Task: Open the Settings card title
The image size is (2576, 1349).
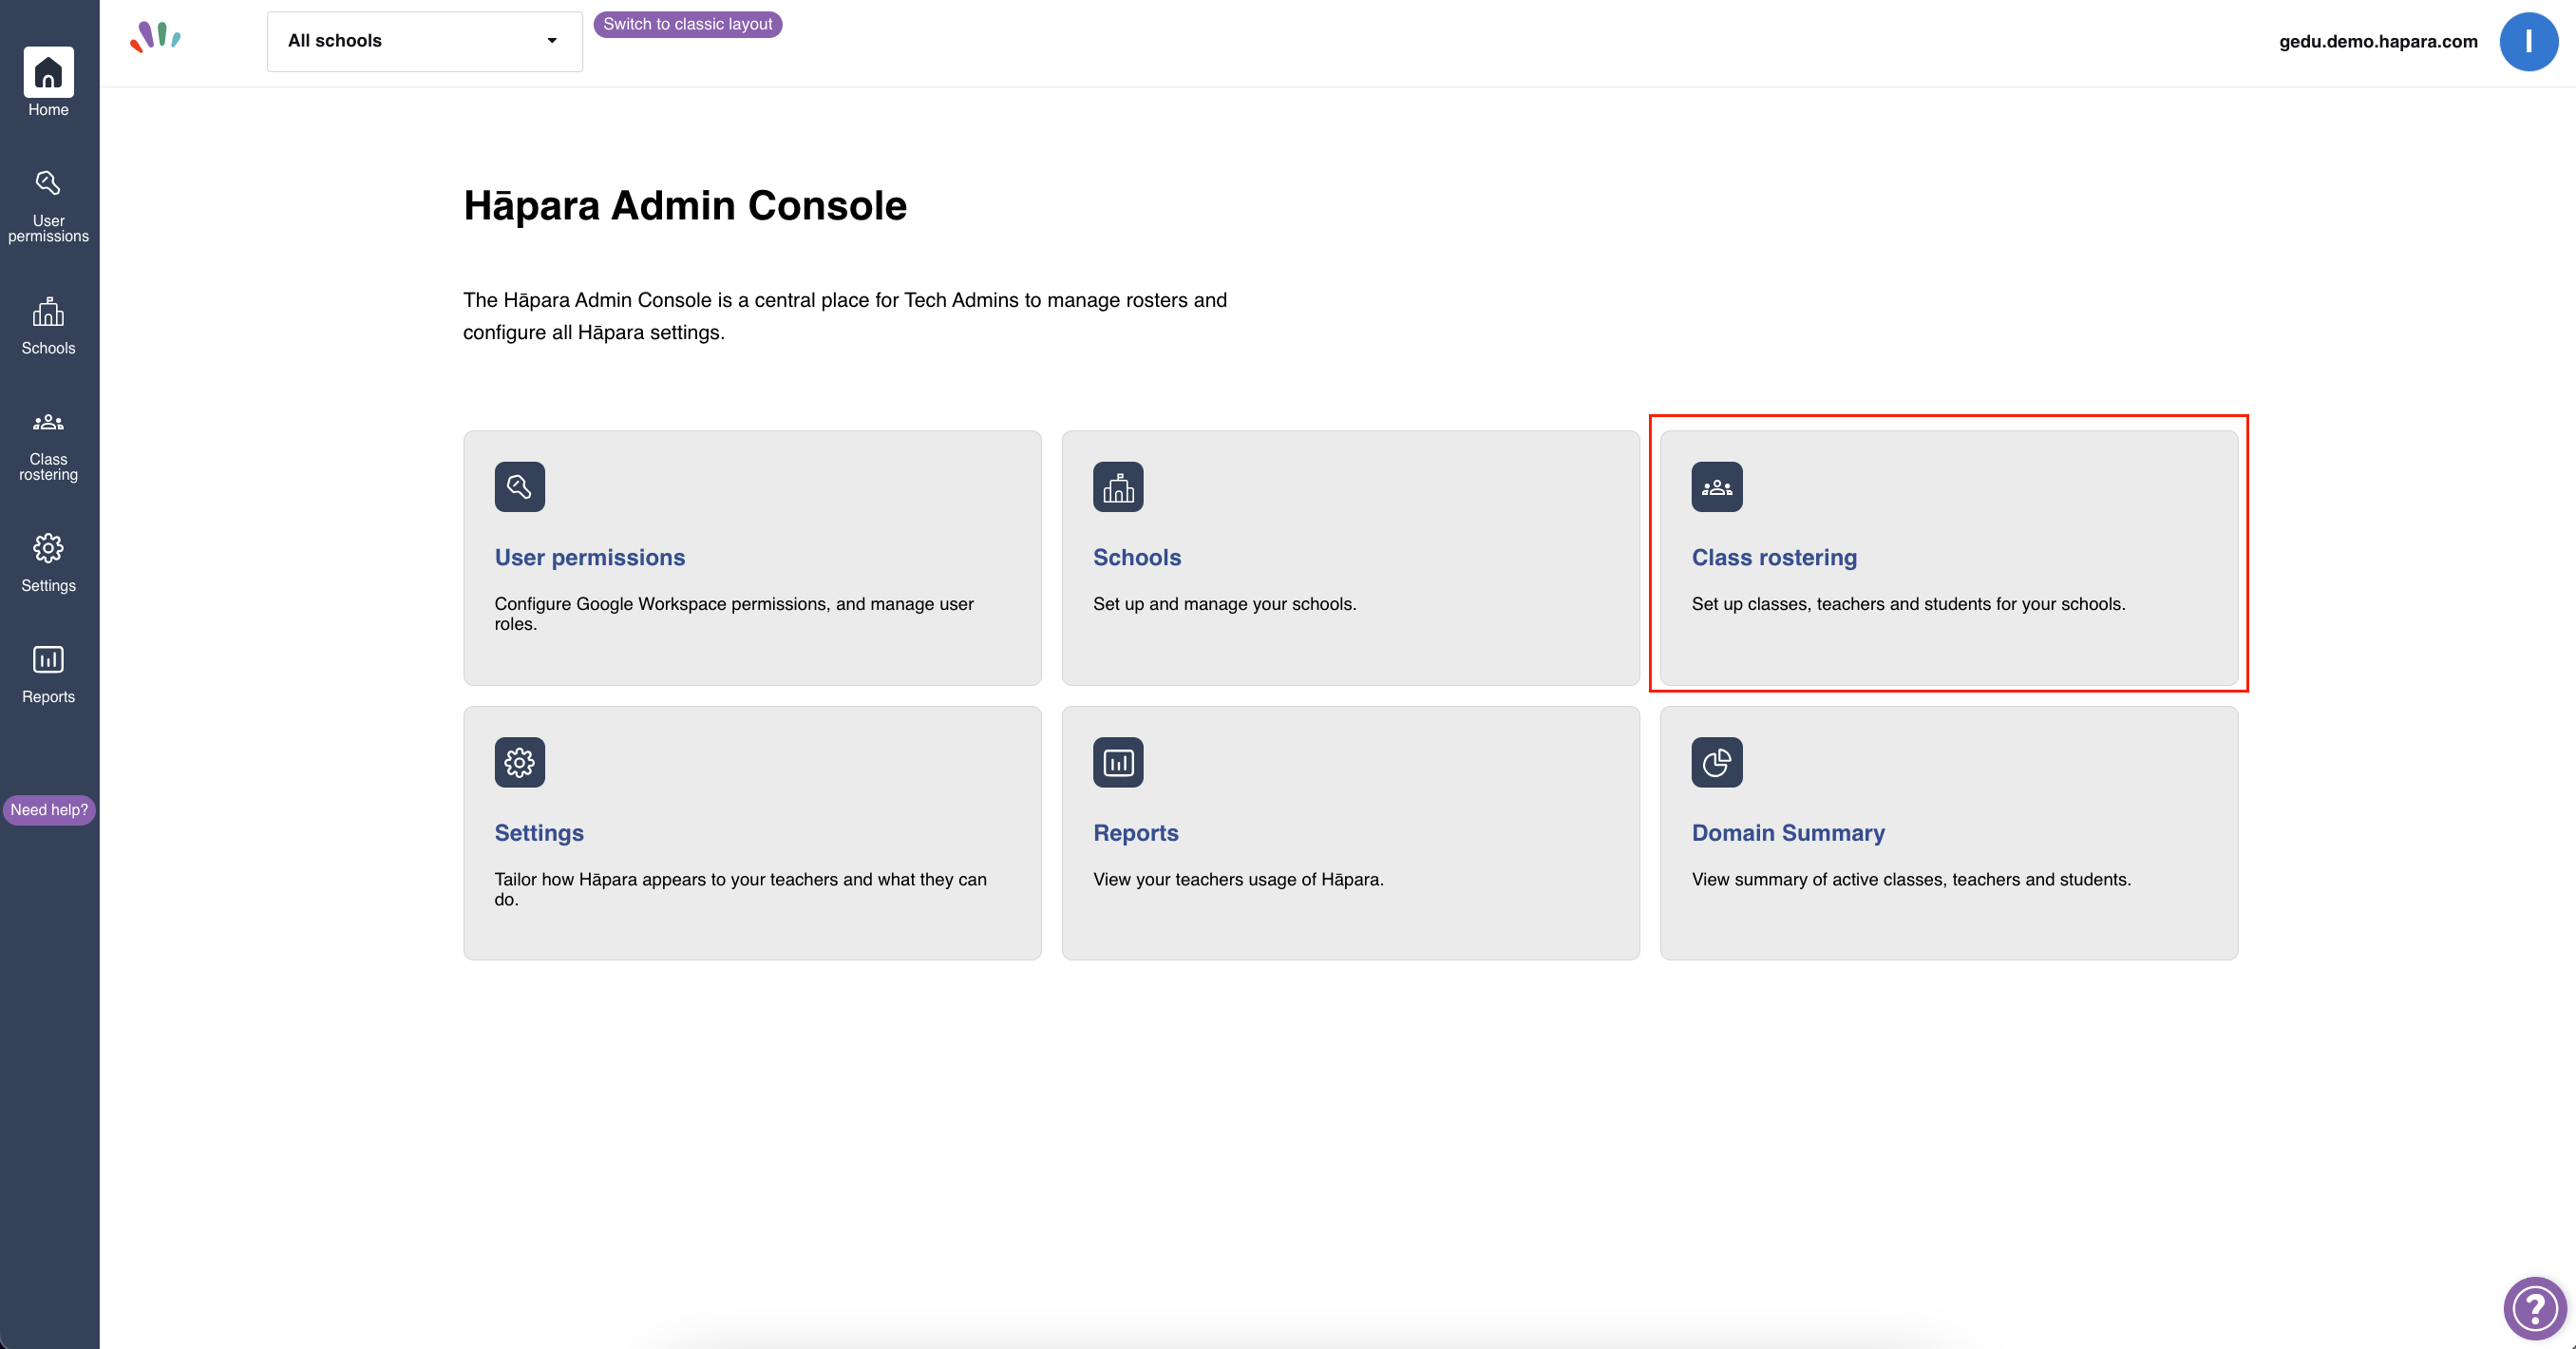Action: pos(539,833)
